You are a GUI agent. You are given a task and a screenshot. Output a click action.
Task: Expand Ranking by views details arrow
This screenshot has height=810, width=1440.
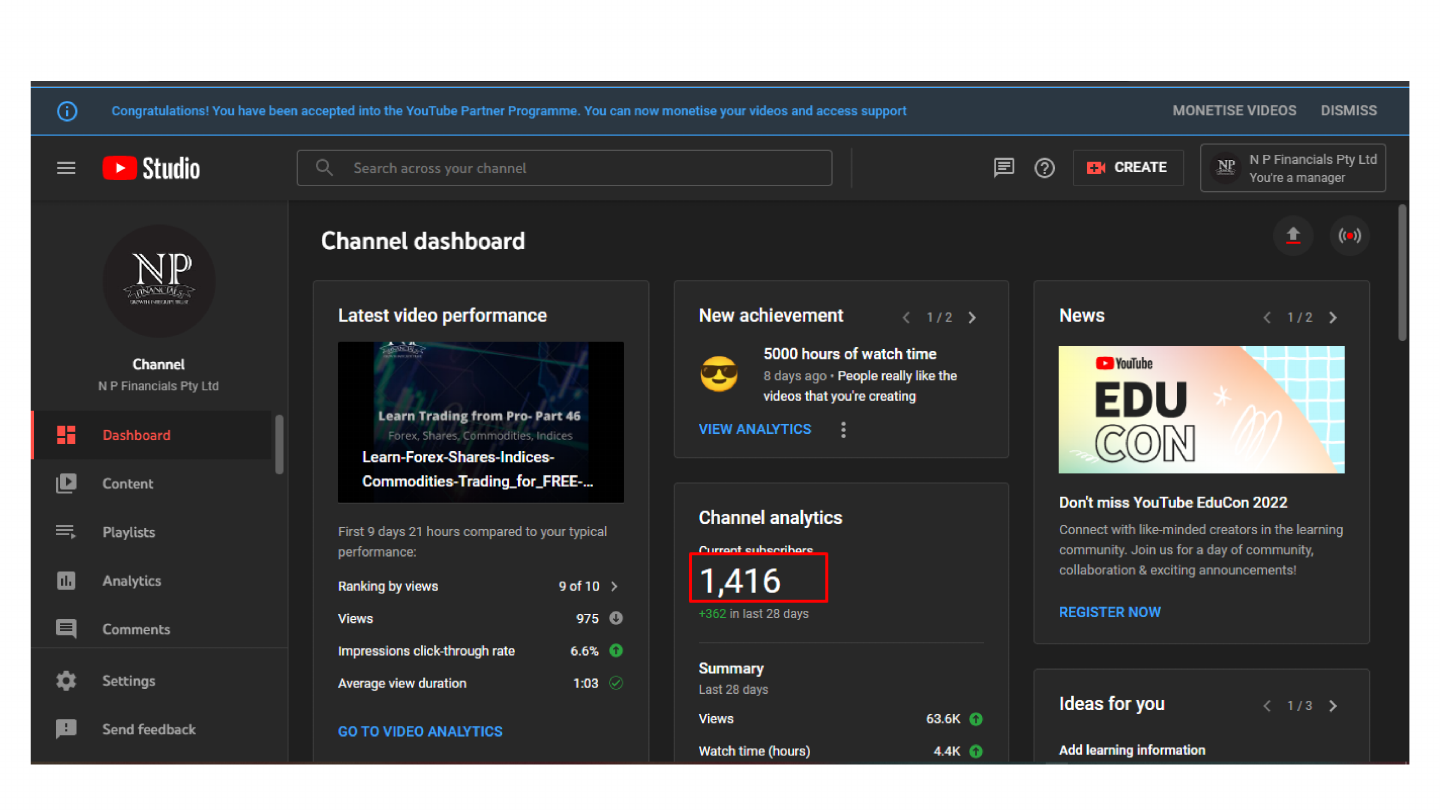[615, 586]
